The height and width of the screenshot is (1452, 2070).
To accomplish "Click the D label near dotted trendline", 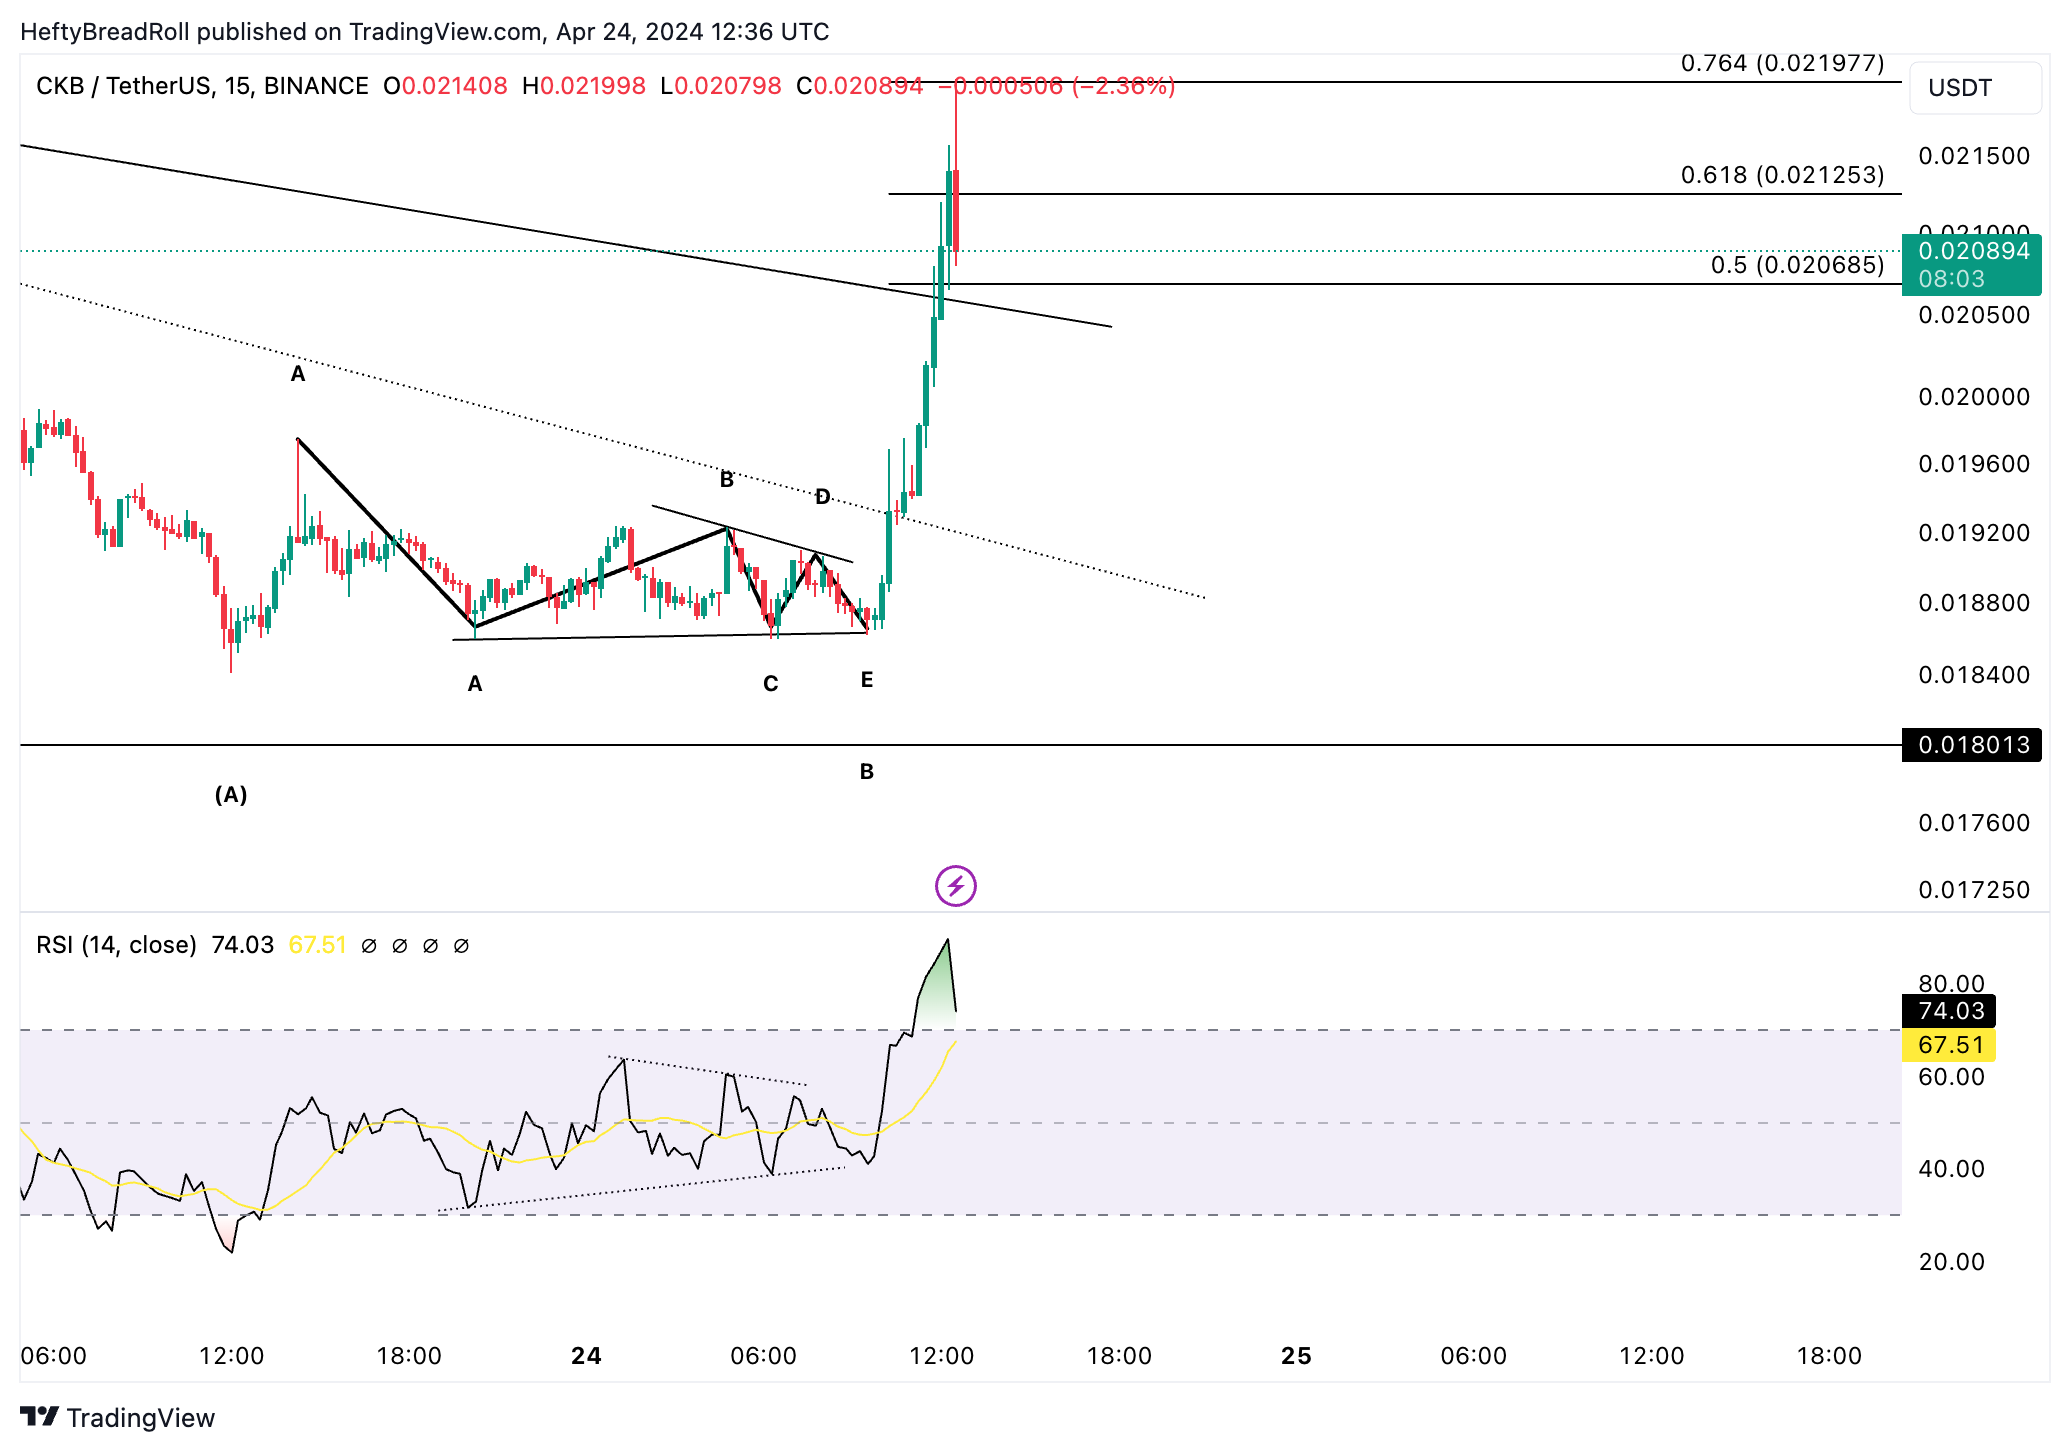I will point(822,497).
